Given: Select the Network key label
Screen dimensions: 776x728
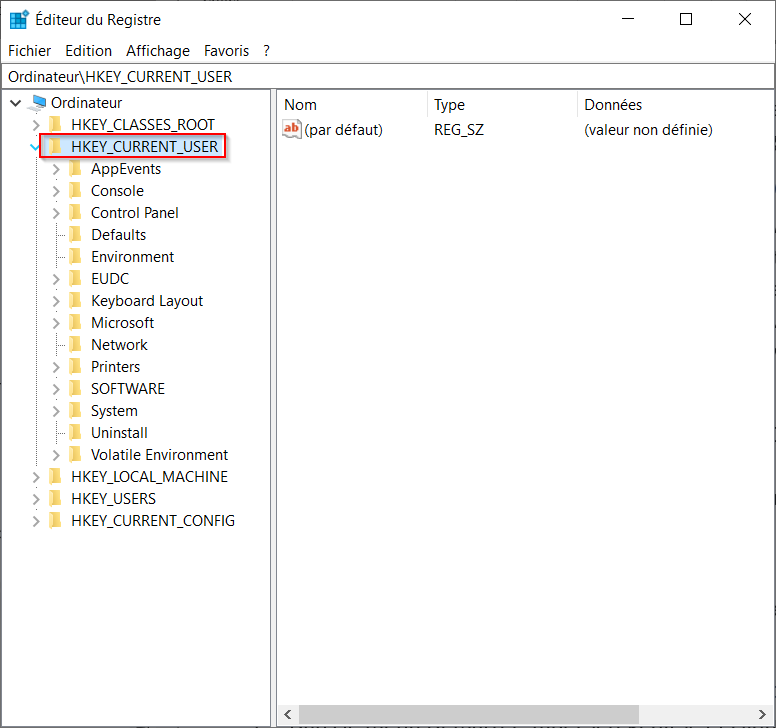Looking at the screenshot, I should [119, 344].
